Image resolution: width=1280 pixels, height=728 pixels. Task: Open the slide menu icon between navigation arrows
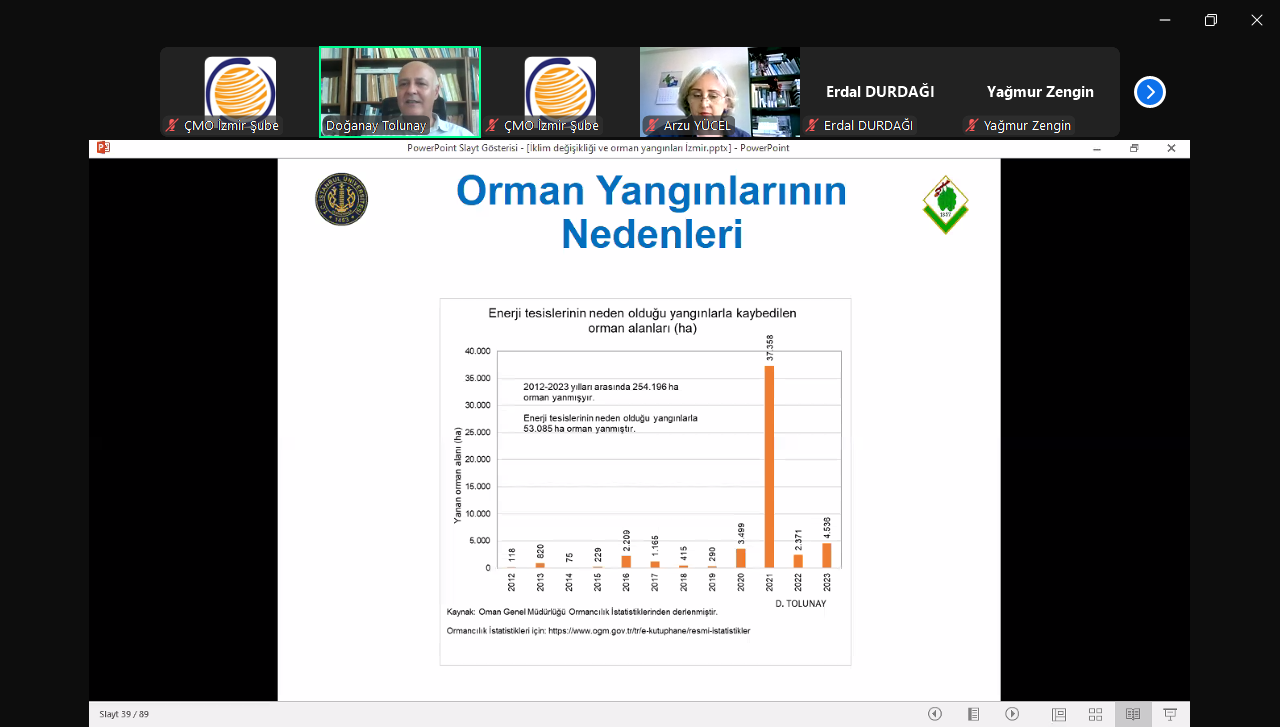[x=973, y=714]
